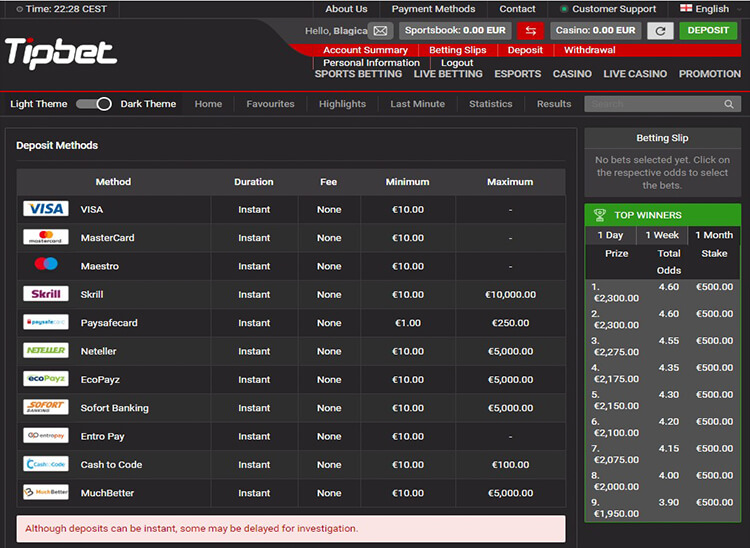Open the English language selector
This screenshot has width=750, height=548.
(x=704, y=9)
